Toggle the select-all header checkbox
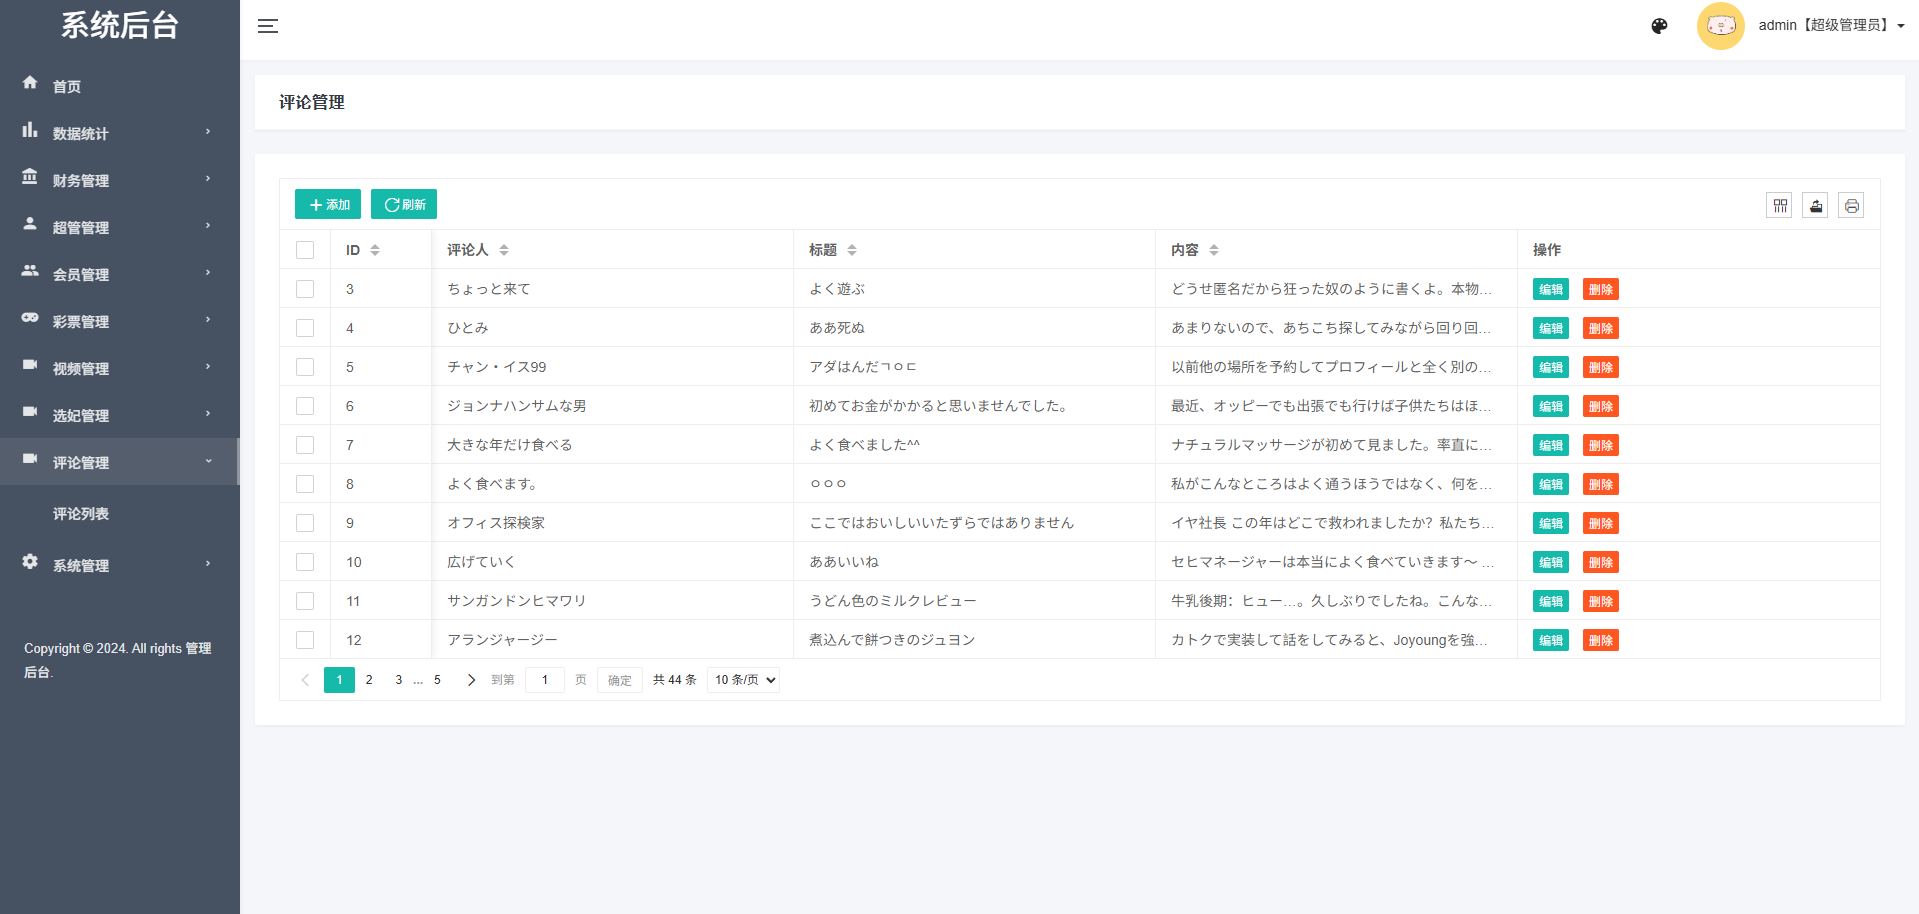The width and height of the screenshot is (1919, 914). [305, 250]
